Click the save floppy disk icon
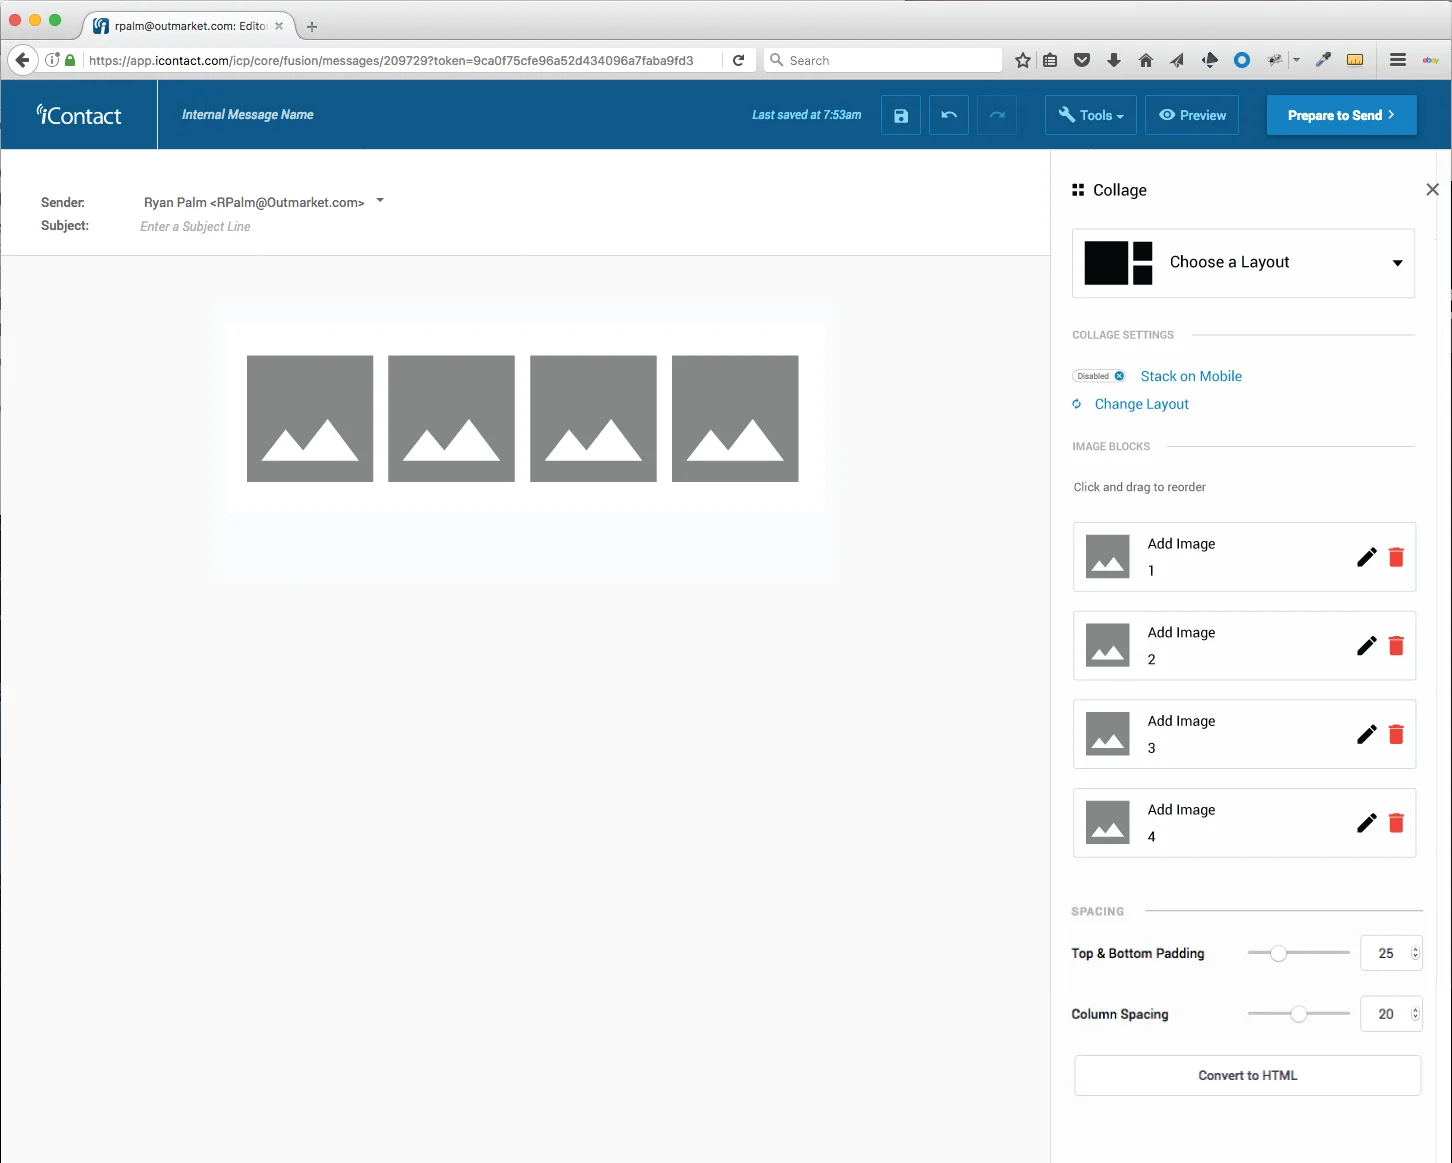Viewport: 1452px width, 1163px height. (901, 115)
